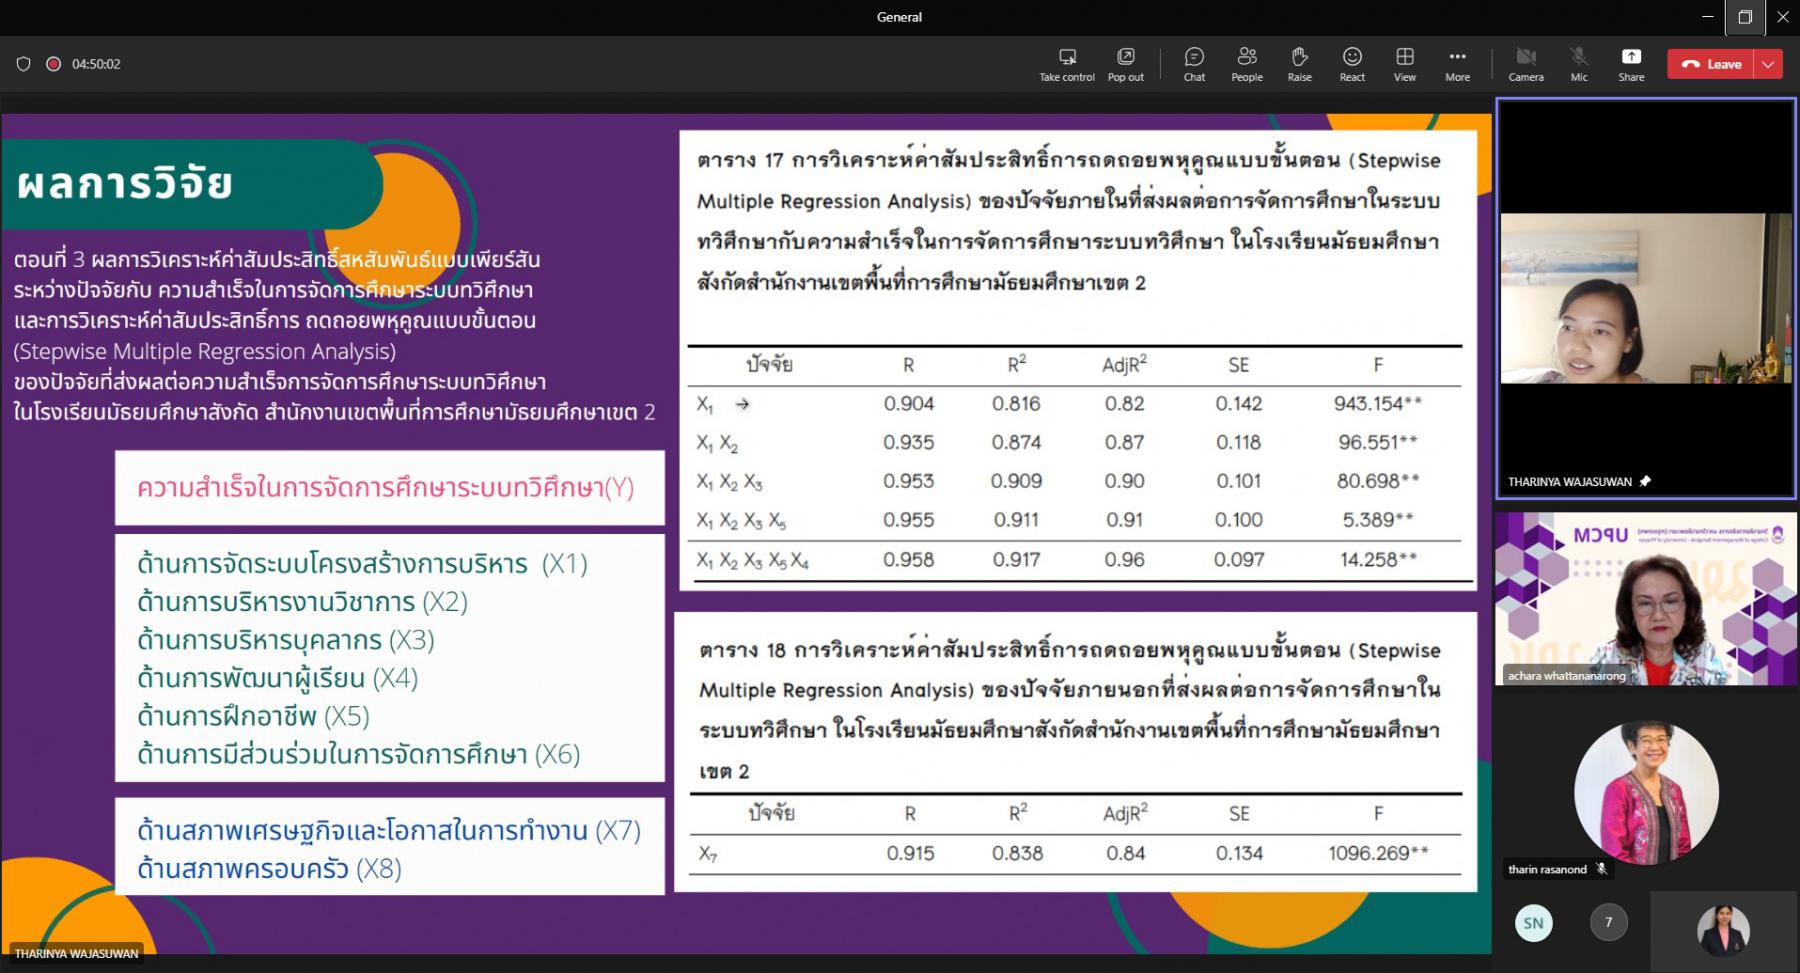1800x973 pixels.
Task: Share your screen content
Action: coord(1631,64)
